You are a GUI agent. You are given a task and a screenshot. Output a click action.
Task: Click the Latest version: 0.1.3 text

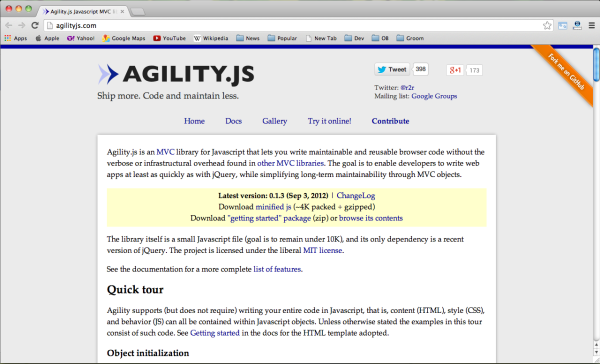(273, 196)
